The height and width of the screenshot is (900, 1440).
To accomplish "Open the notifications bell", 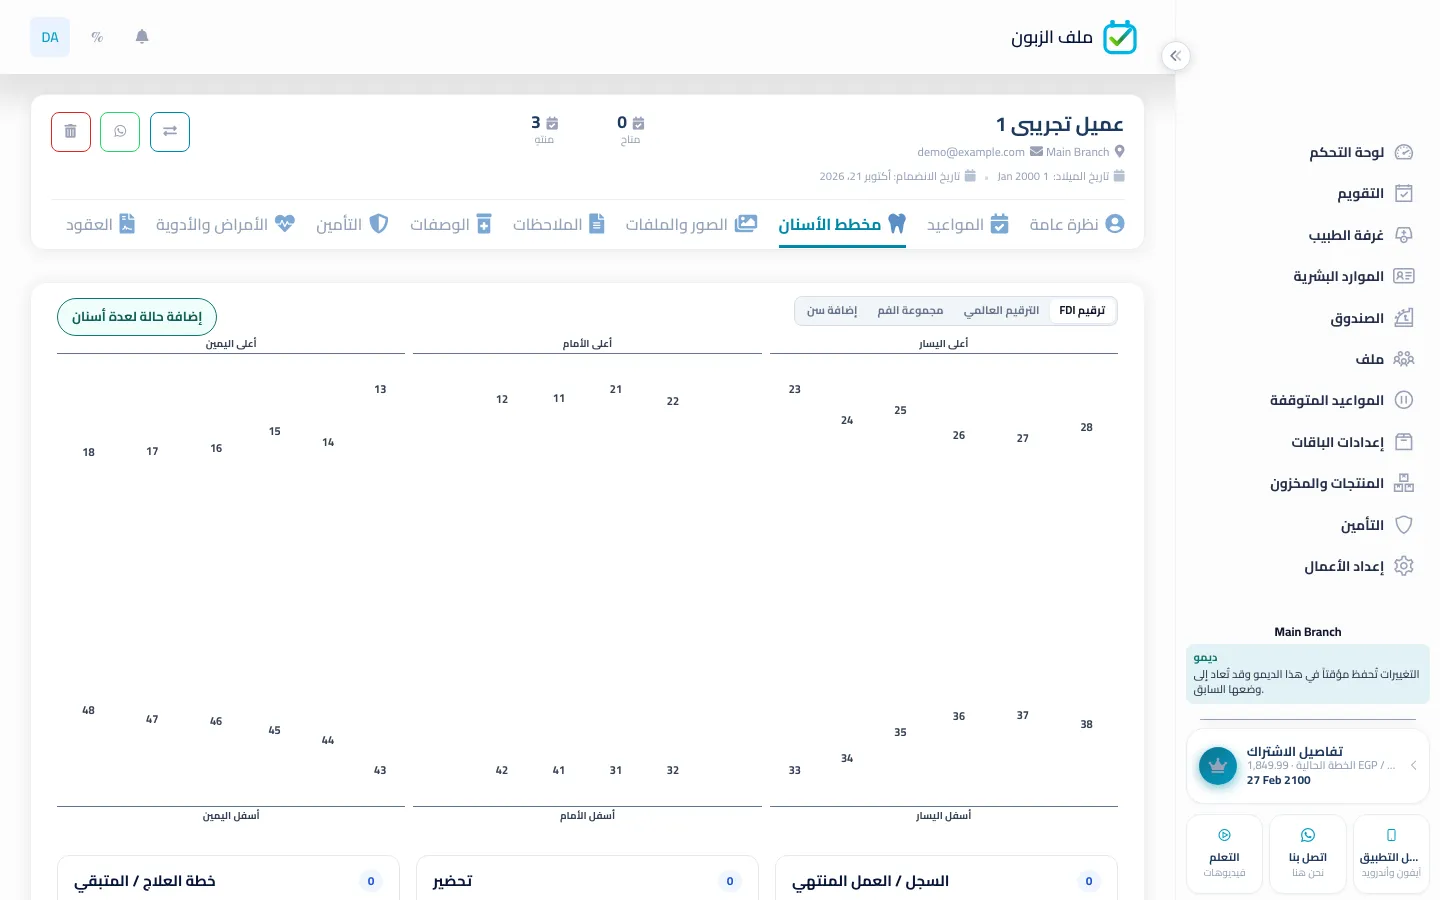I will pos(142,37).
